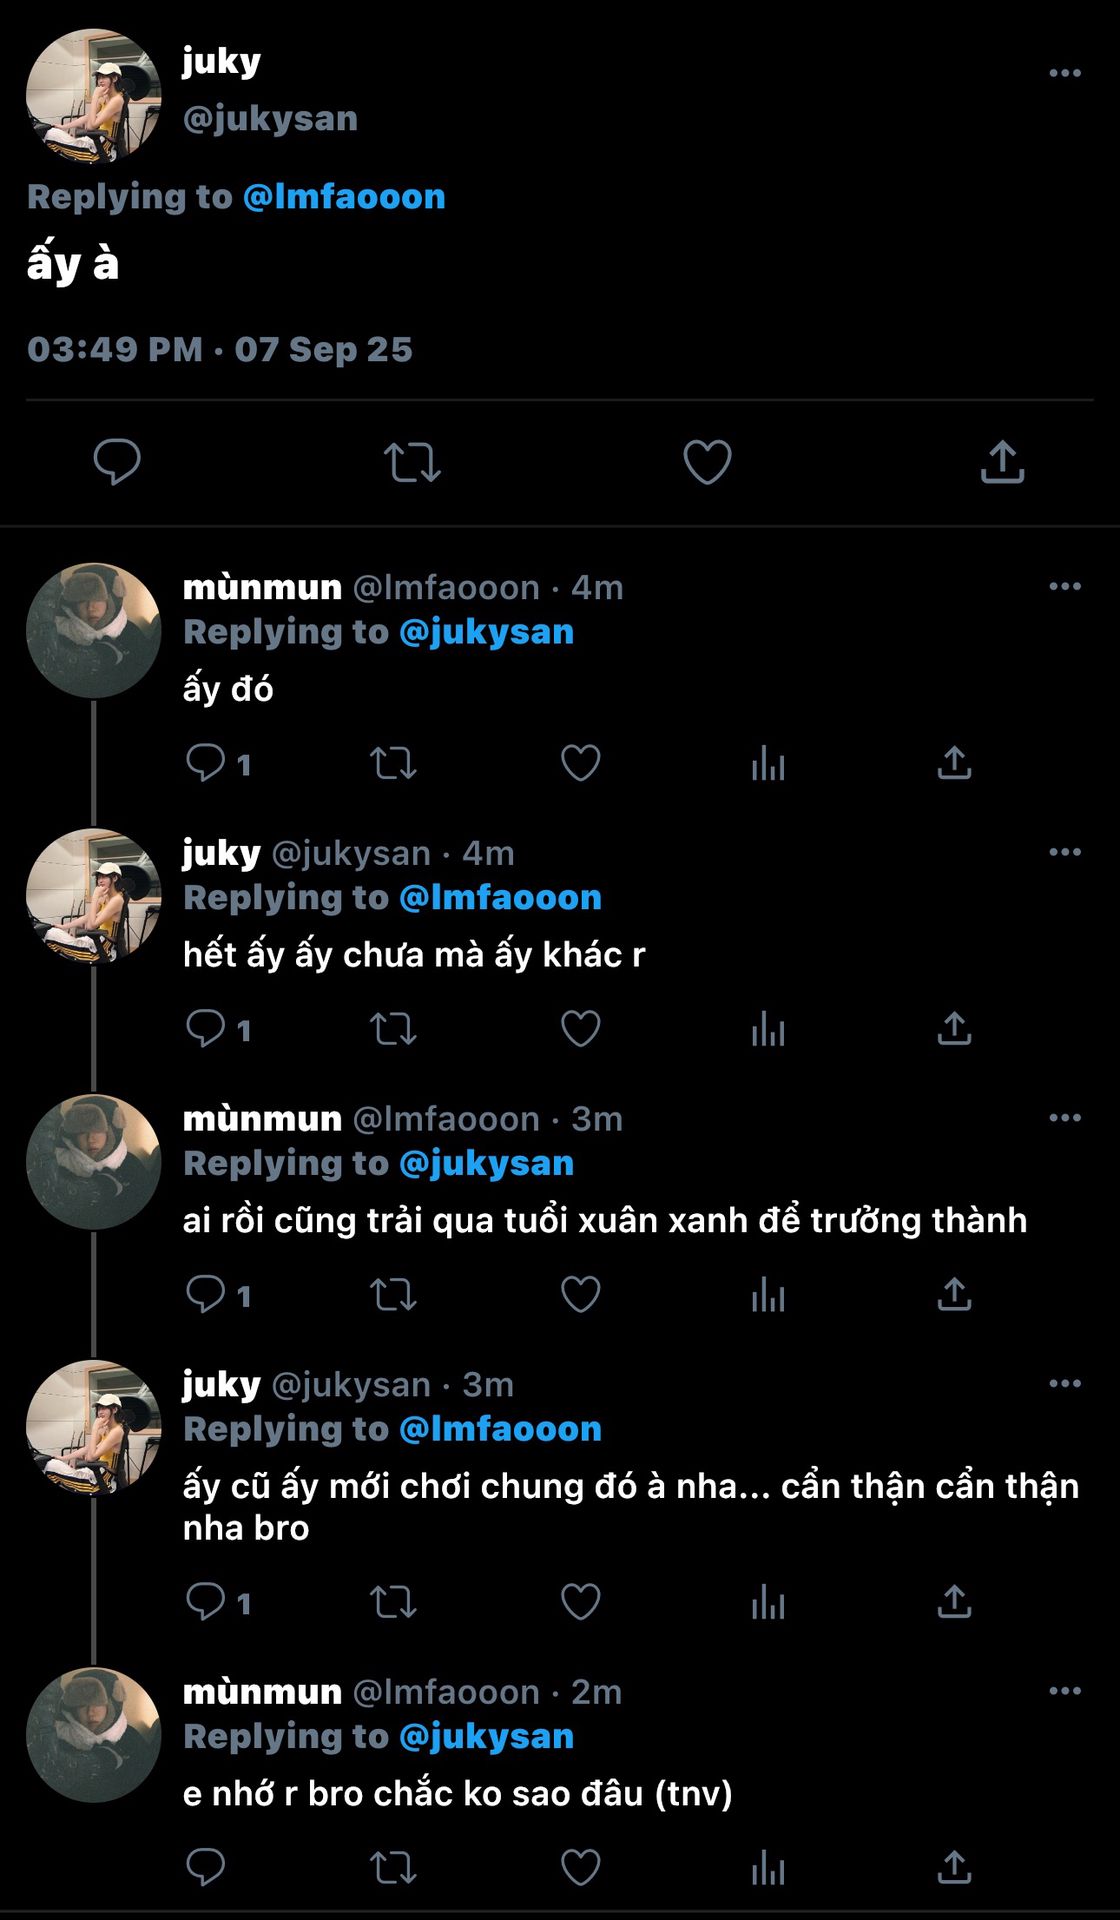This screenshot has width=1120, height=1920.
Task: Open more options for main juky tweet
Action: click(1065, 73)
